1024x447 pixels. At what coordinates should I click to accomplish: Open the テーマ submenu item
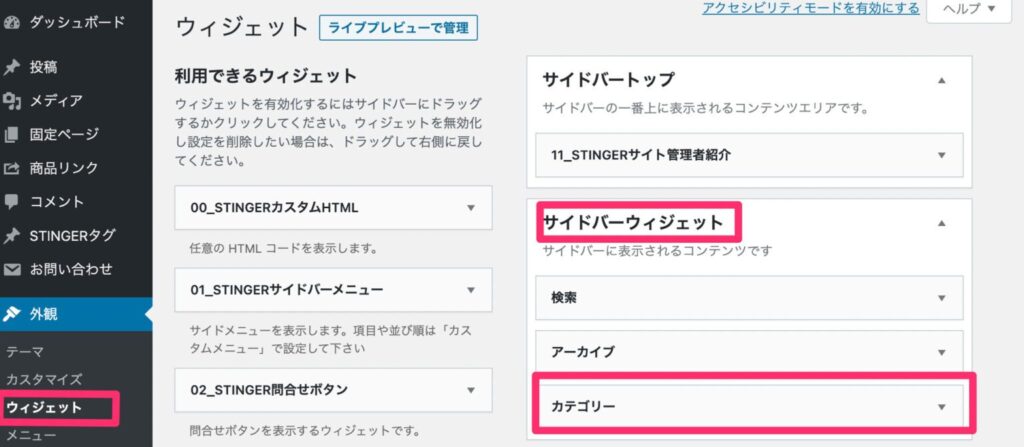click(25, 352)
